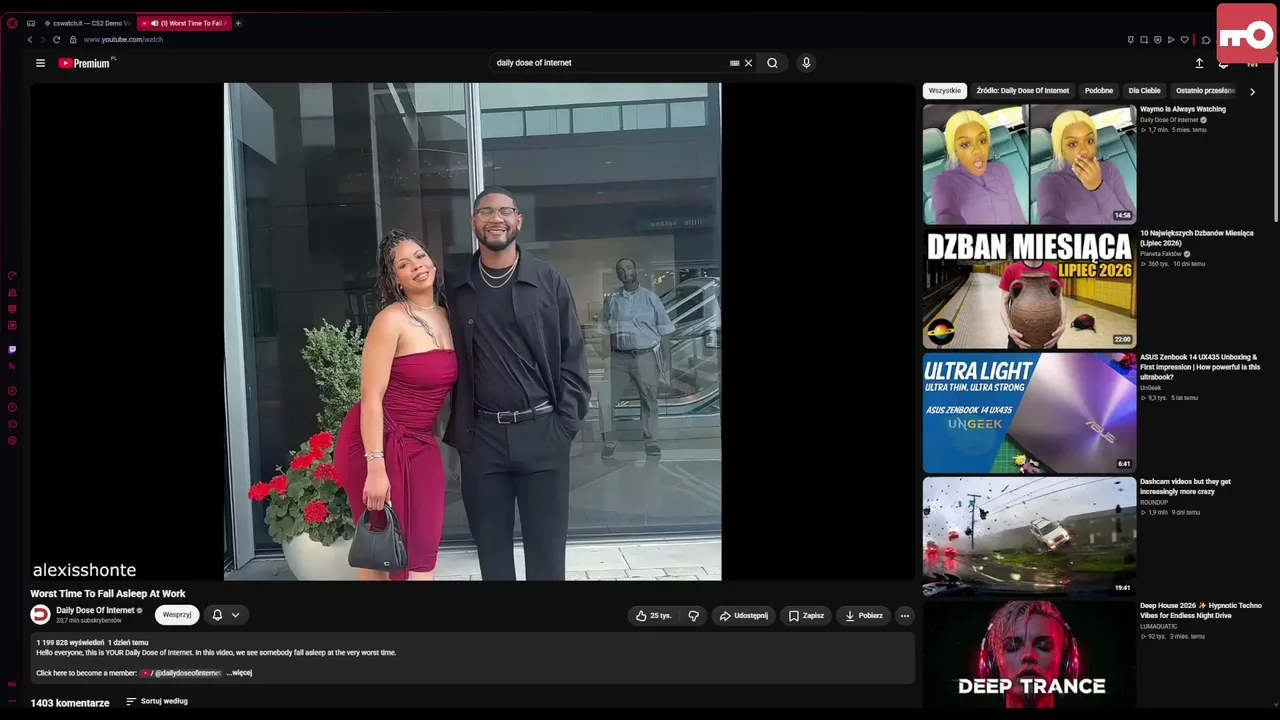Open 'Waymo is Always Watching' video title
1280x720 pixels.
(x=1183, y=109)
